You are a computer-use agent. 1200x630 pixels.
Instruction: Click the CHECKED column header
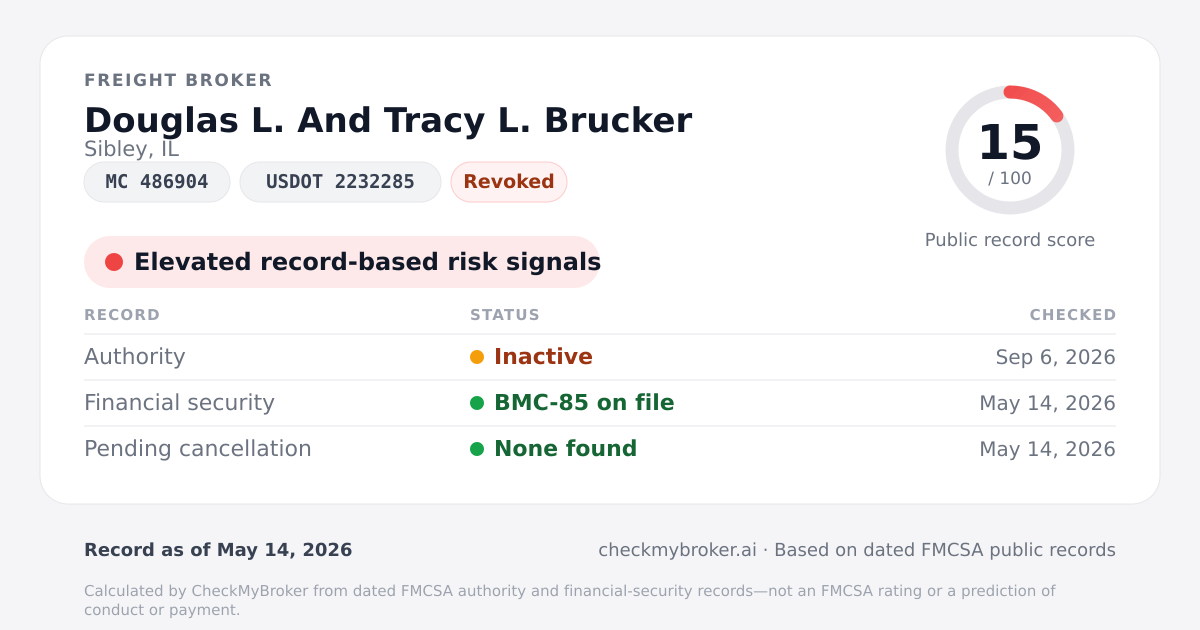[x=1073, y=315]
